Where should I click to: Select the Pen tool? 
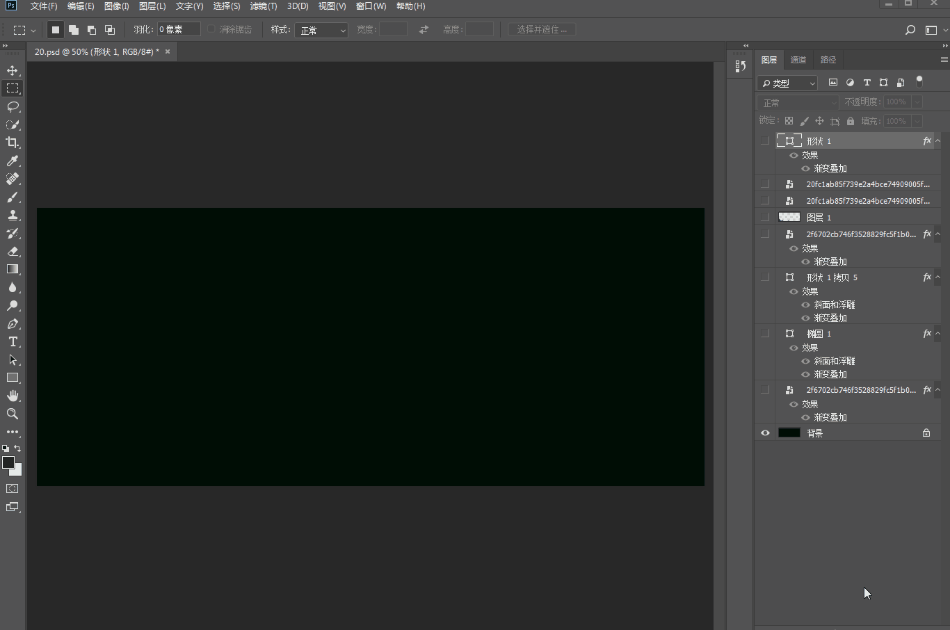[13, 324]
